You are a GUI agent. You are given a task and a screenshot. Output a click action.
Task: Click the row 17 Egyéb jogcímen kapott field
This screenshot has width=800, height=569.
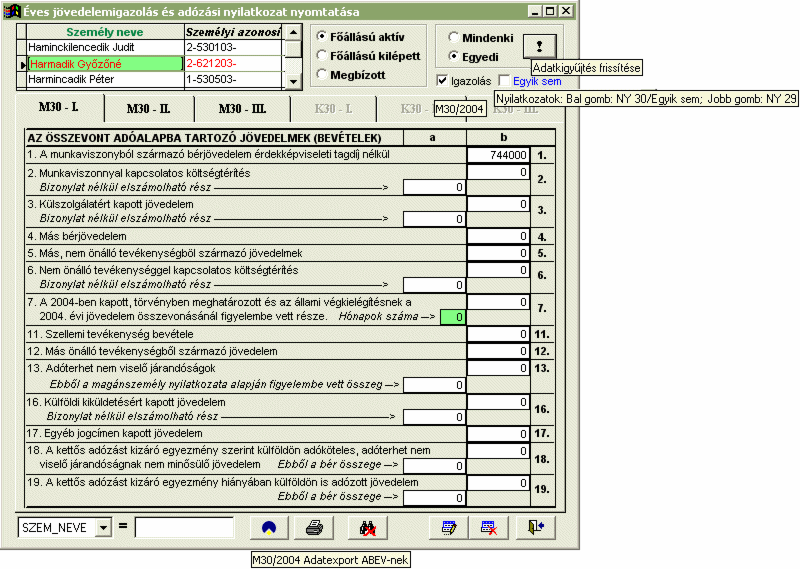498,434
